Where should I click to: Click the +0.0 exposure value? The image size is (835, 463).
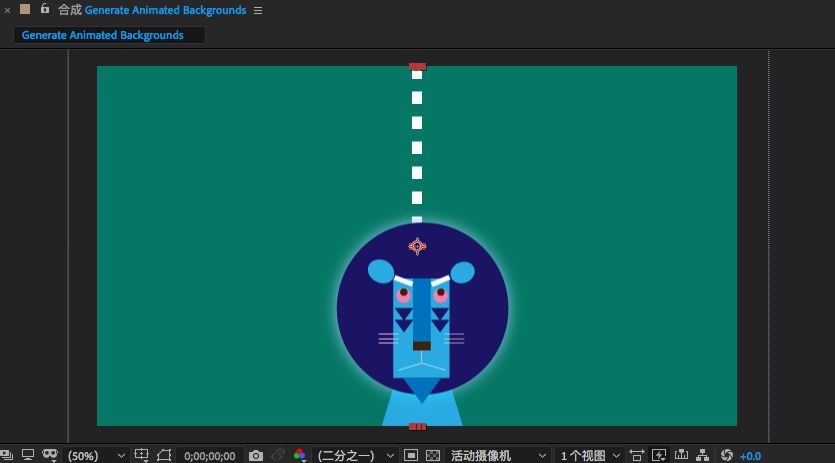pos(750,455)
